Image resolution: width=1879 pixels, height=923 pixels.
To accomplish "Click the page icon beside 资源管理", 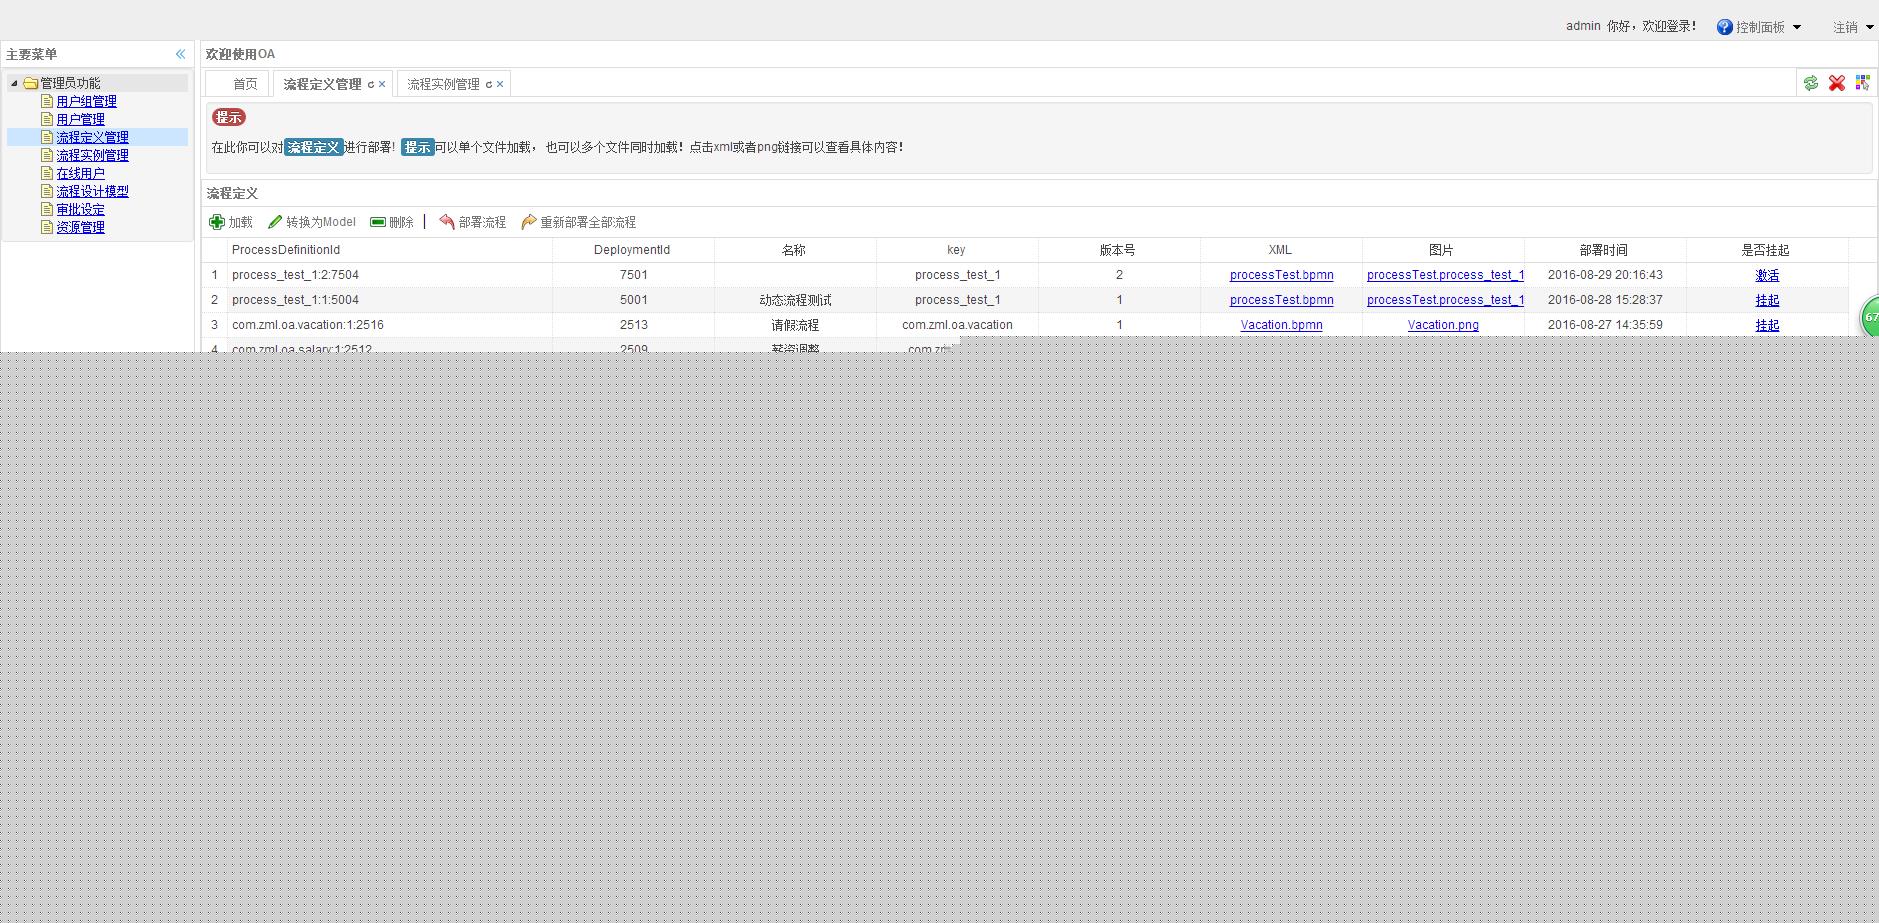I will coord(47,227).
